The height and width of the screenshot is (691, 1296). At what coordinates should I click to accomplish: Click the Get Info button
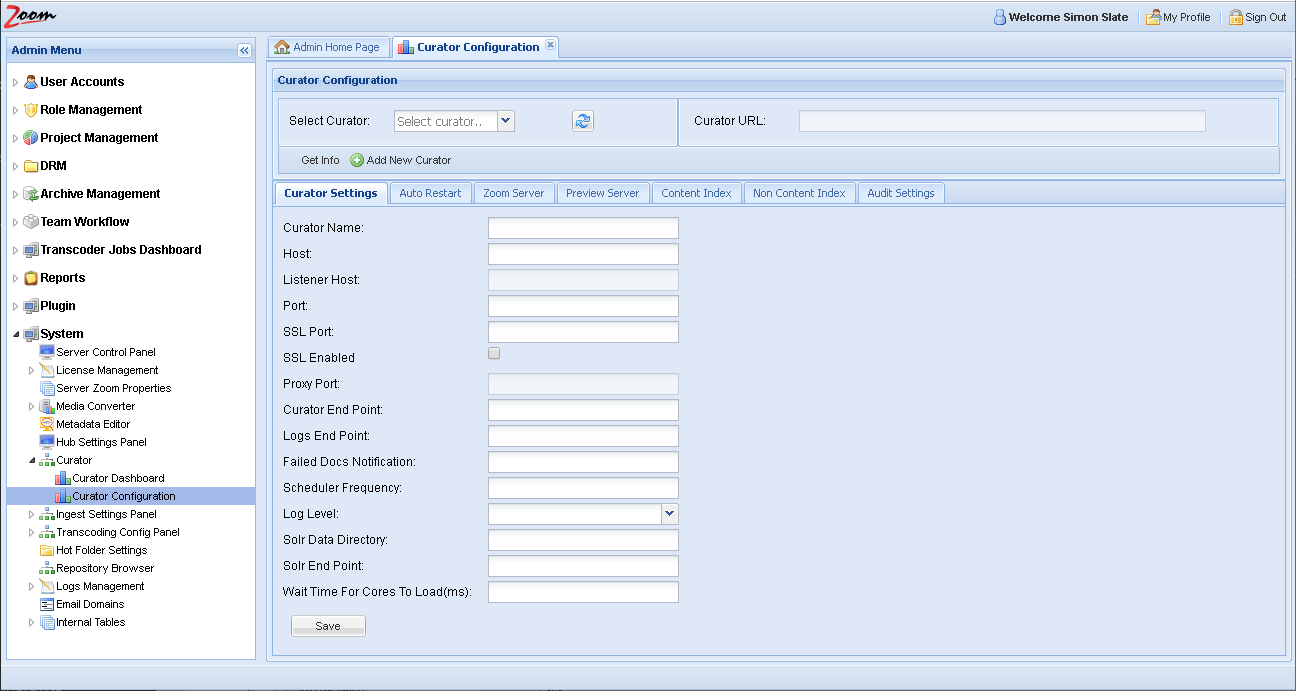[320, 160]
